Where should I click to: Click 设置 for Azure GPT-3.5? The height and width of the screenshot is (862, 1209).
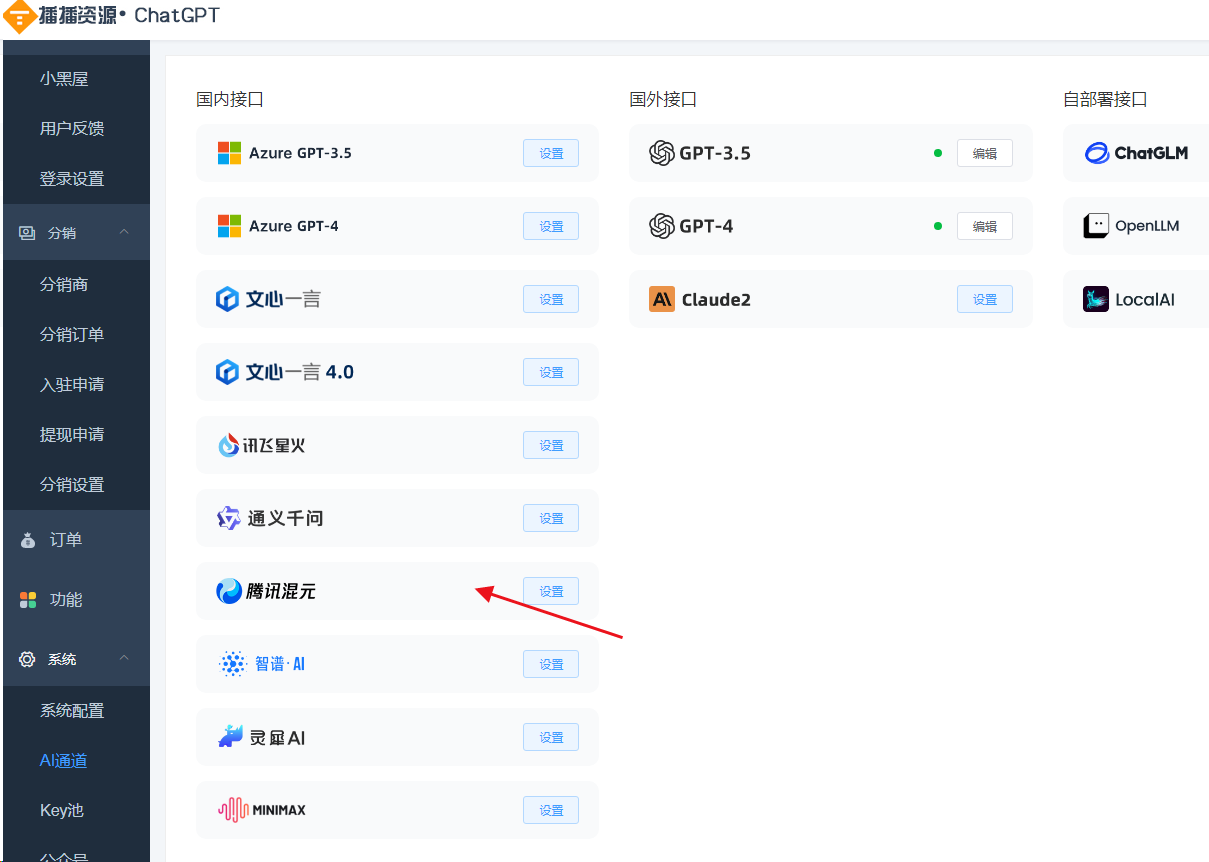coord(551,153)
